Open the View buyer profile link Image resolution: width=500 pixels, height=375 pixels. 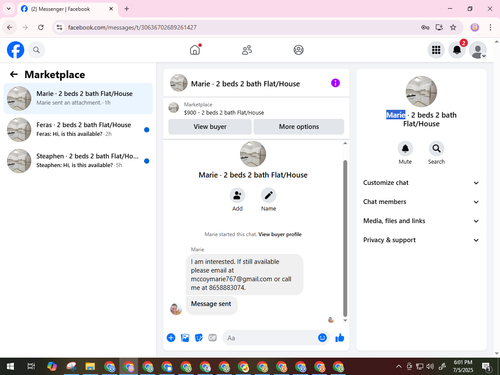(280, 234)
